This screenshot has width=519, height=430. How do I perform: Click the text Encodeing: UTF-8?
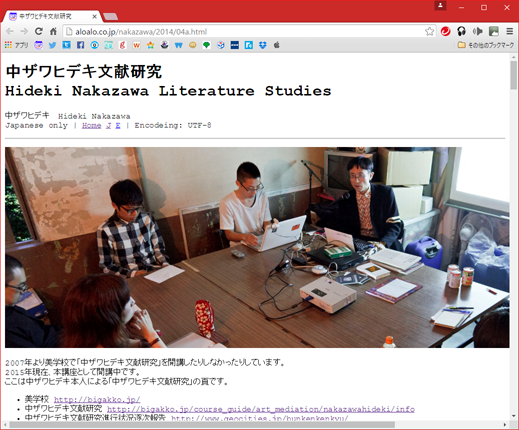coord(173,125)
